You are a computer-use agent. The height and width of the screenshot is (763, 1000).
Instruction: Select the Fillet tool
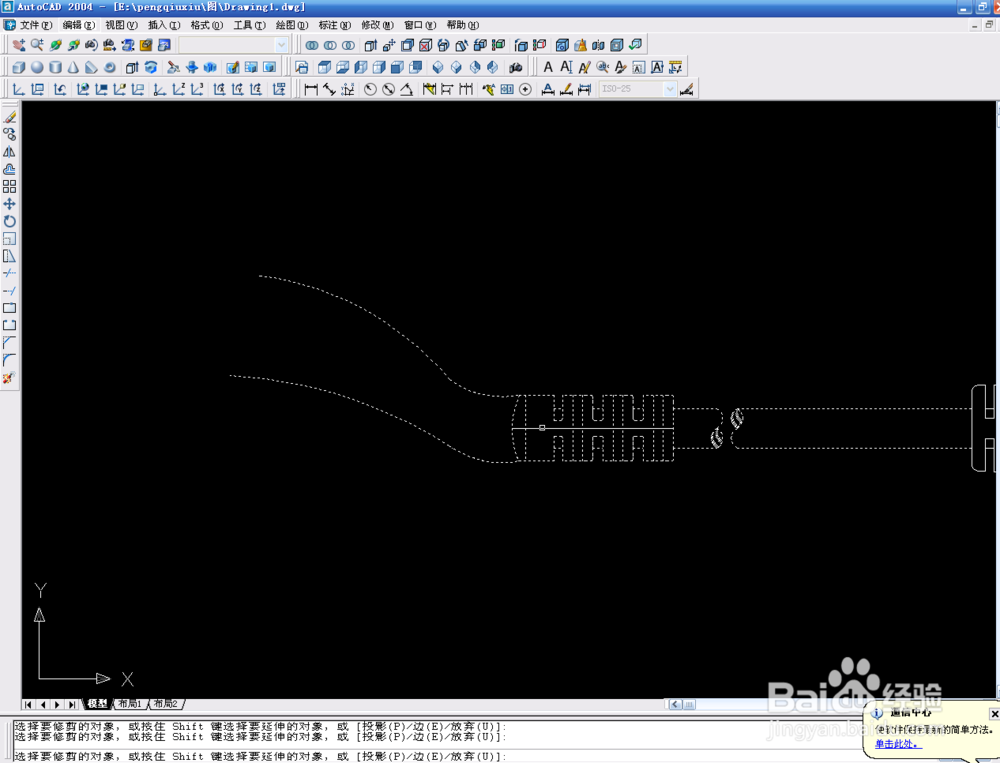[x=10, y=360]
